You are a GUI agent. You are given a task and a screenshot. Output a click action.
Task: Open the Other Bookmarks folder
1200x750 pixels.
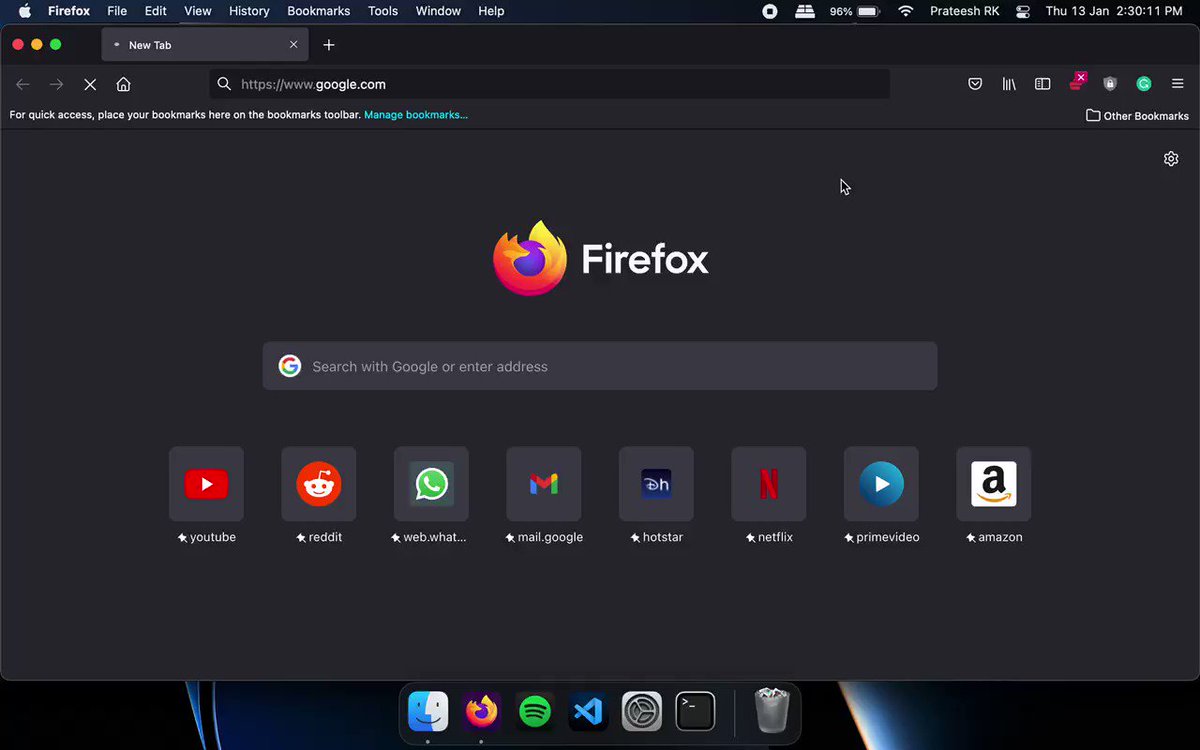pyautogui.click(x=1137, y=116)
